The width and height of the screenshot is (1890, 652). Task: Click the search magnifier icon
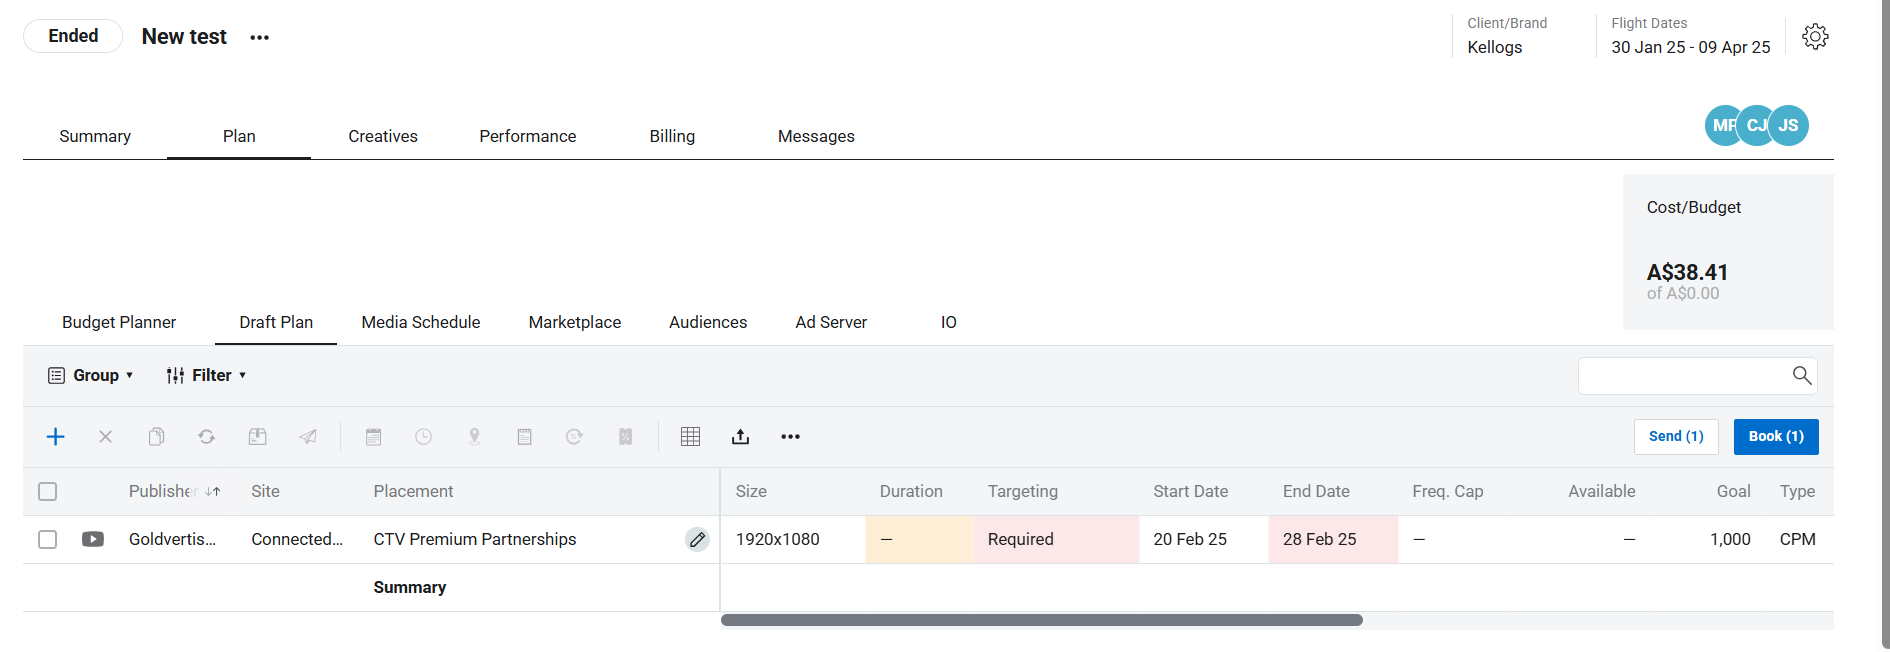click(x=1801, y=376)
